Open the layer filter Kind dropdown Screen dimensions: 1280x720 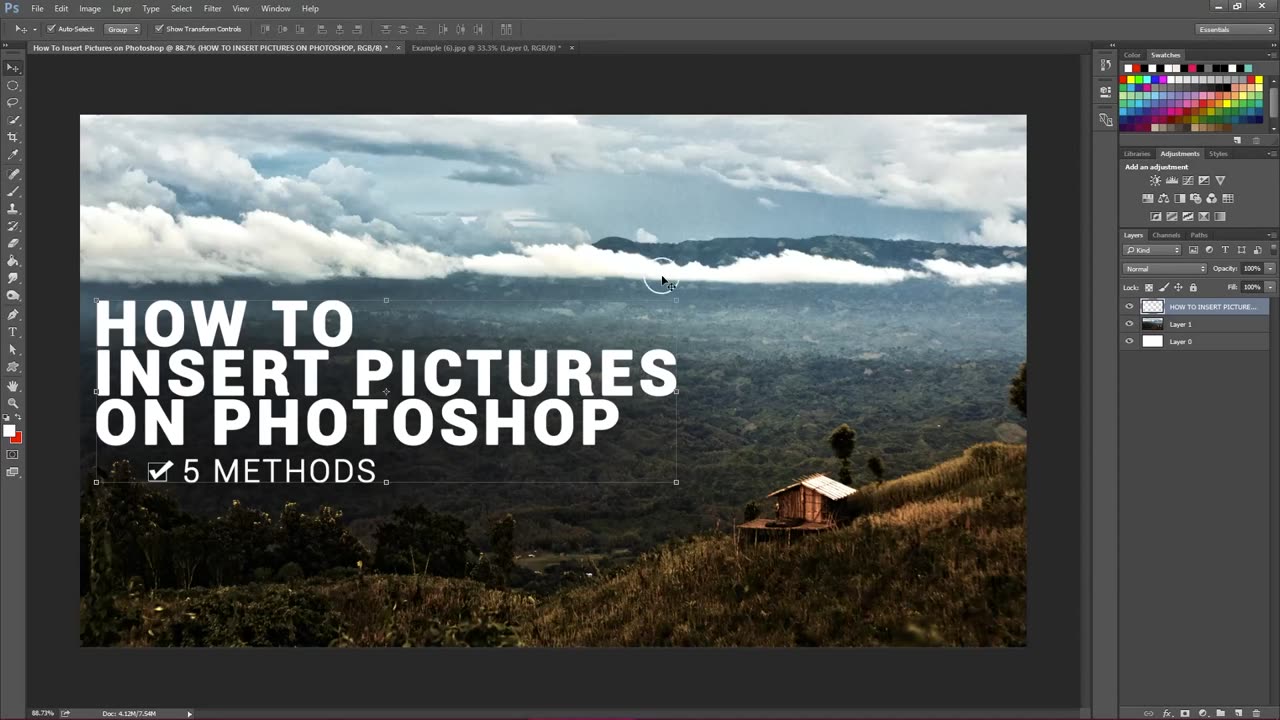pyautogui.click(x=1153, y=250)
